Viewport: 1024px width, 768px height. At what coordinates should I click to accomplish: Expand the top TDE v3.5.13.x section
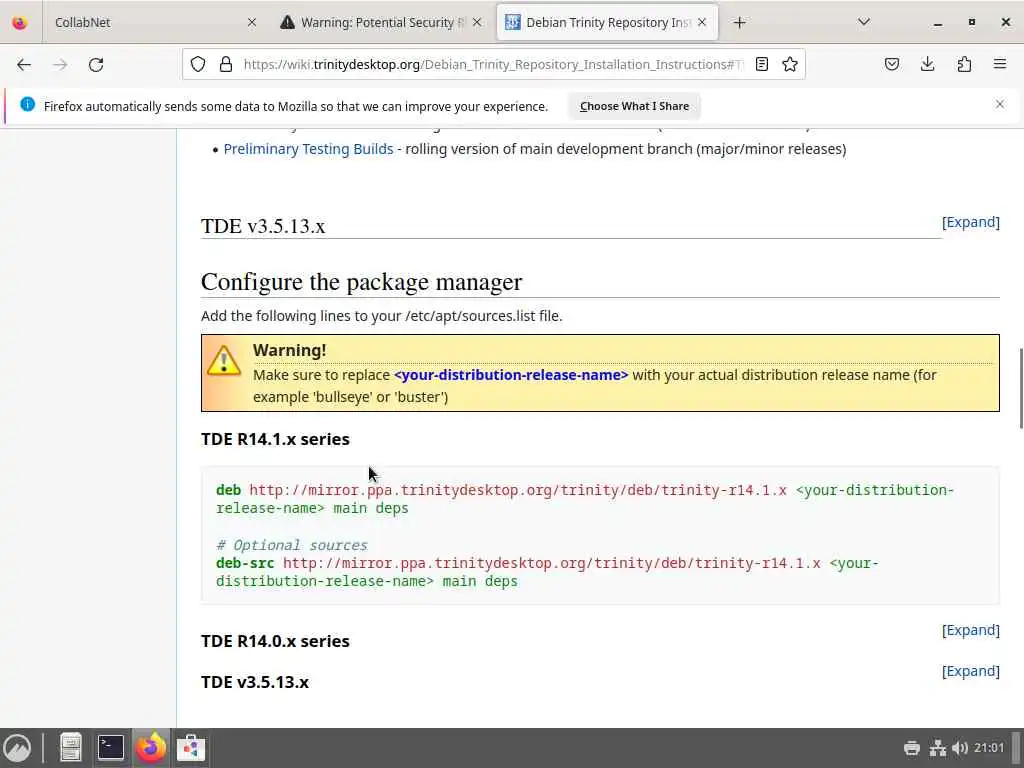point(970,222)
